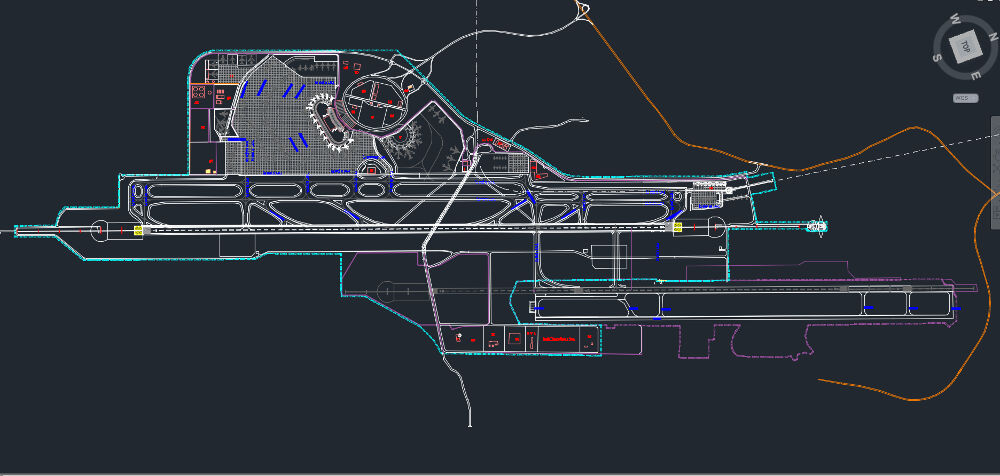Viewport: 1000px width, 476px height.
Task: Click the TOP face of the ViewCube
Action: pos(964,46)
